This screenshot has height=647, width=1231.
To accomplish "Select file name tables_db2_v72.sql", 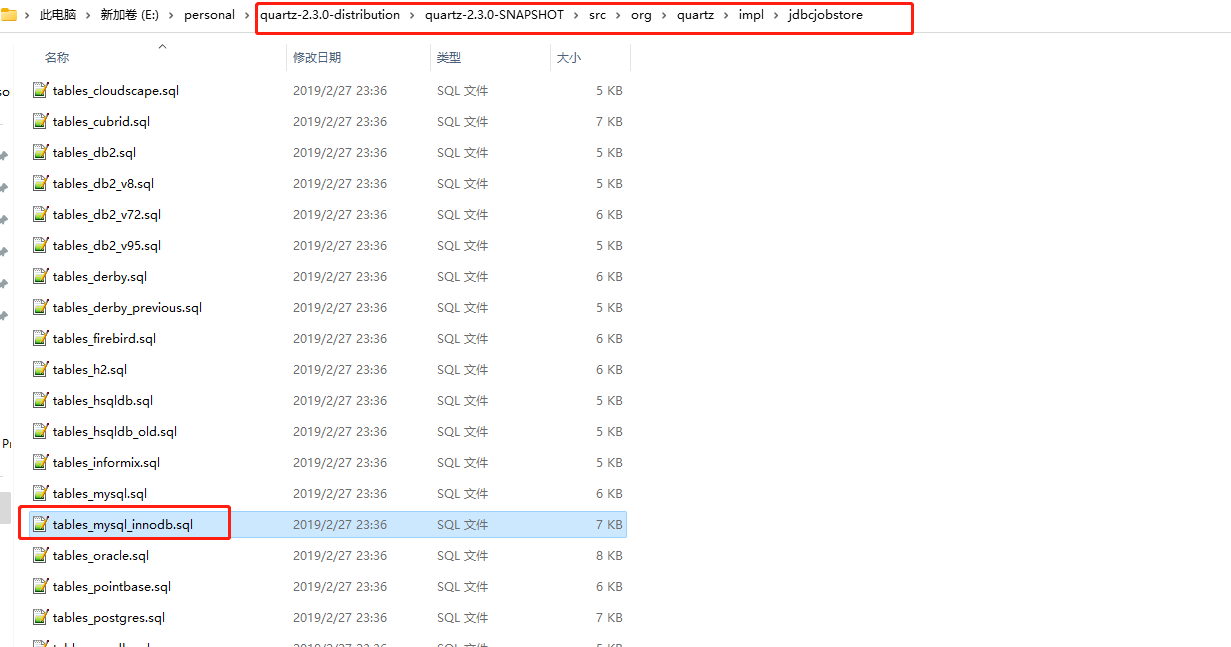I will [107, 214].
